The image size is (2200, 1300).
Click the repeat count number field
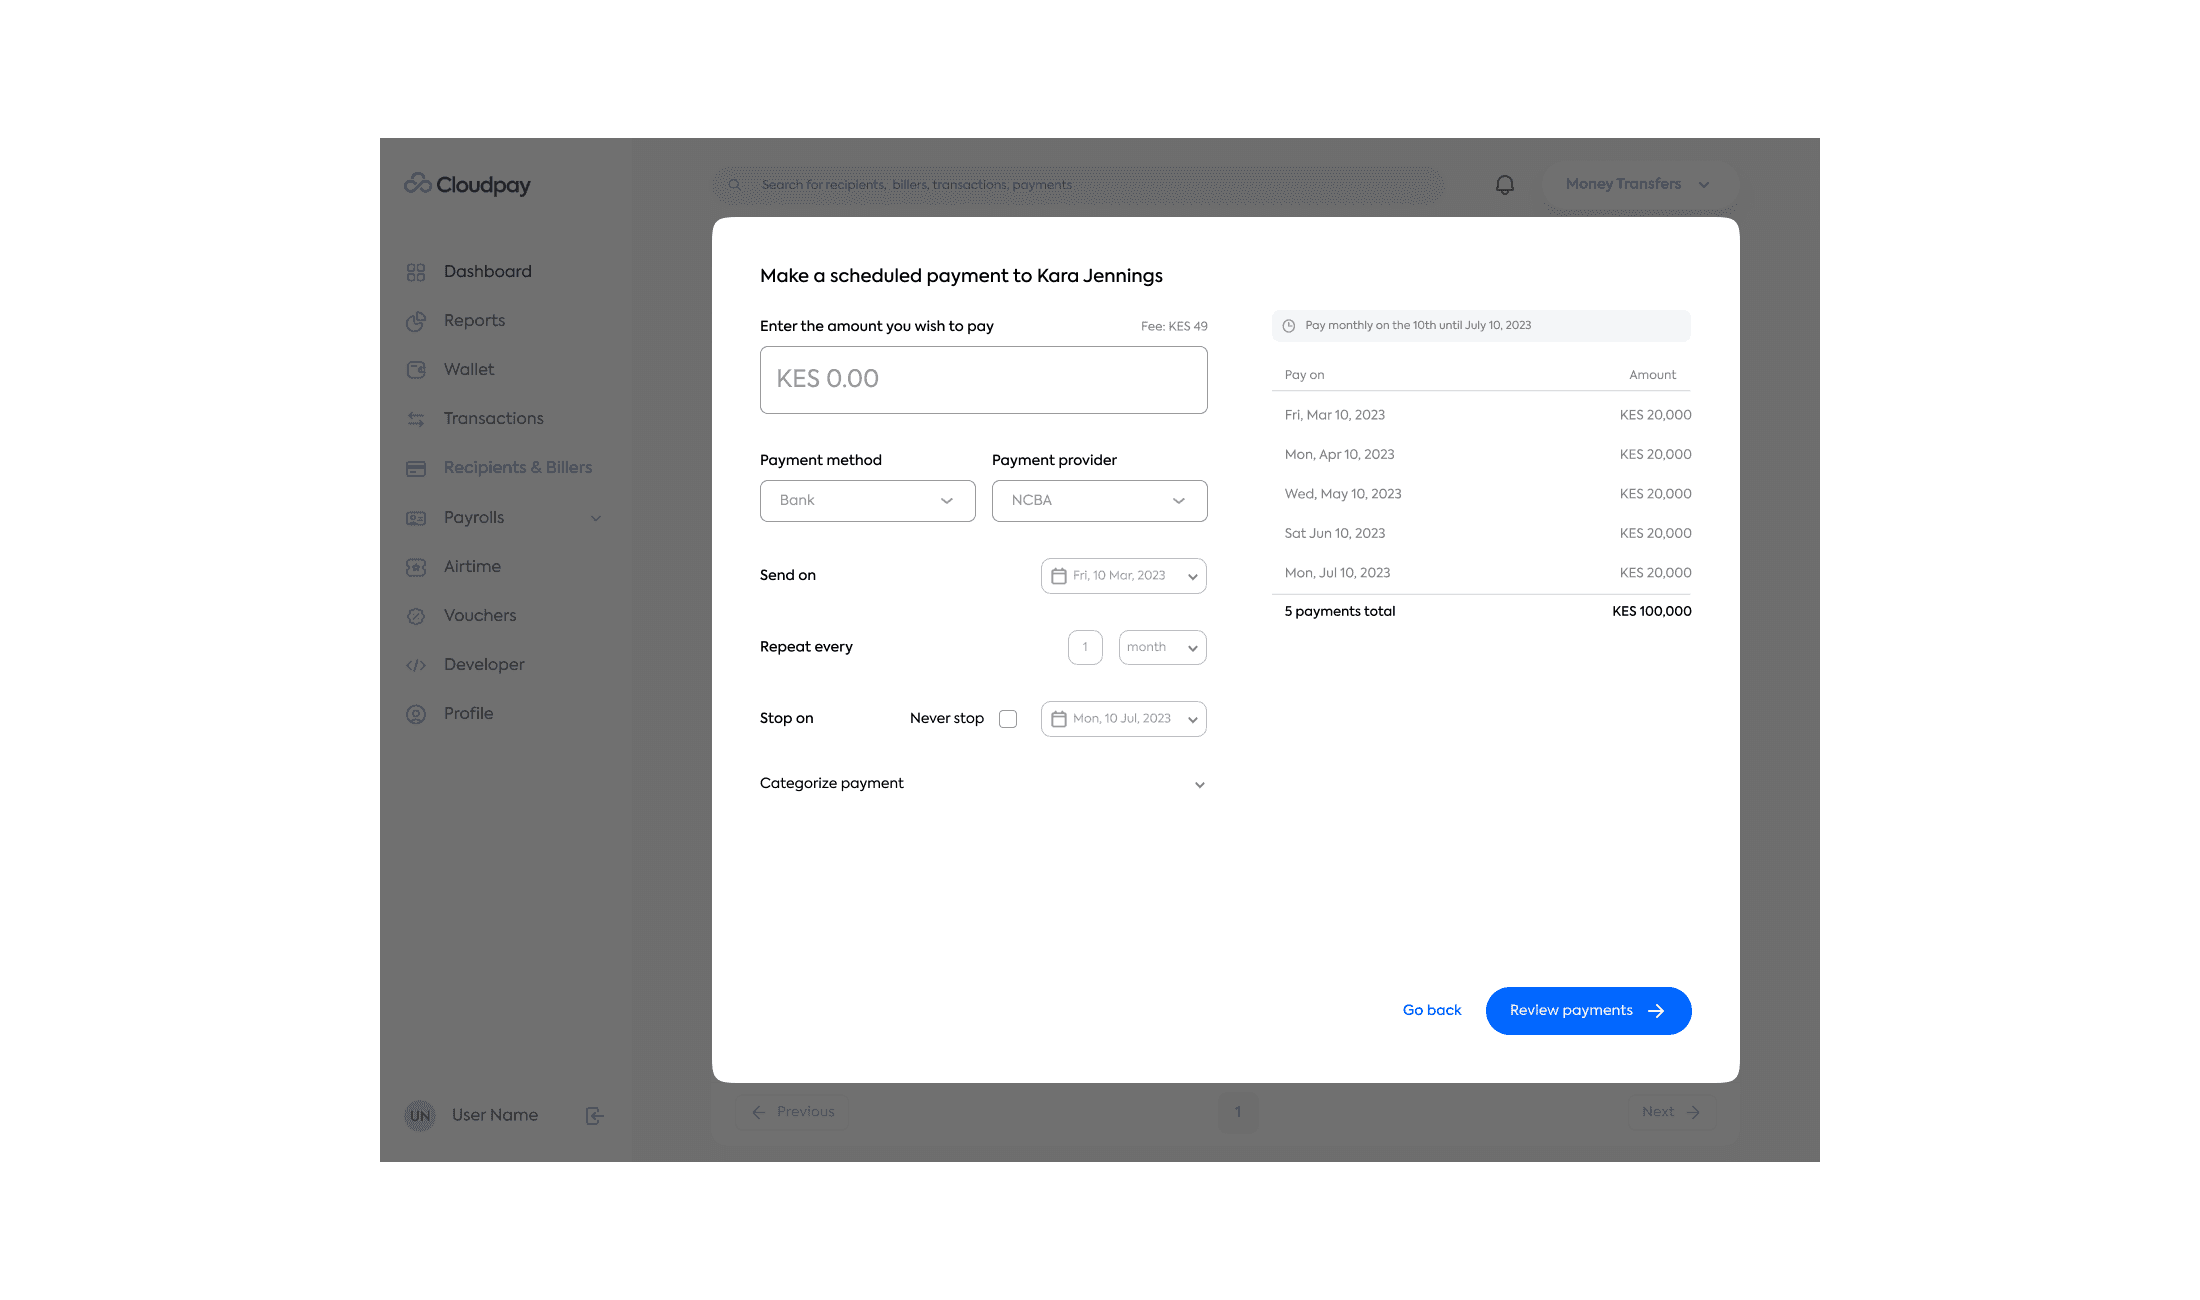pos(1085,648)
